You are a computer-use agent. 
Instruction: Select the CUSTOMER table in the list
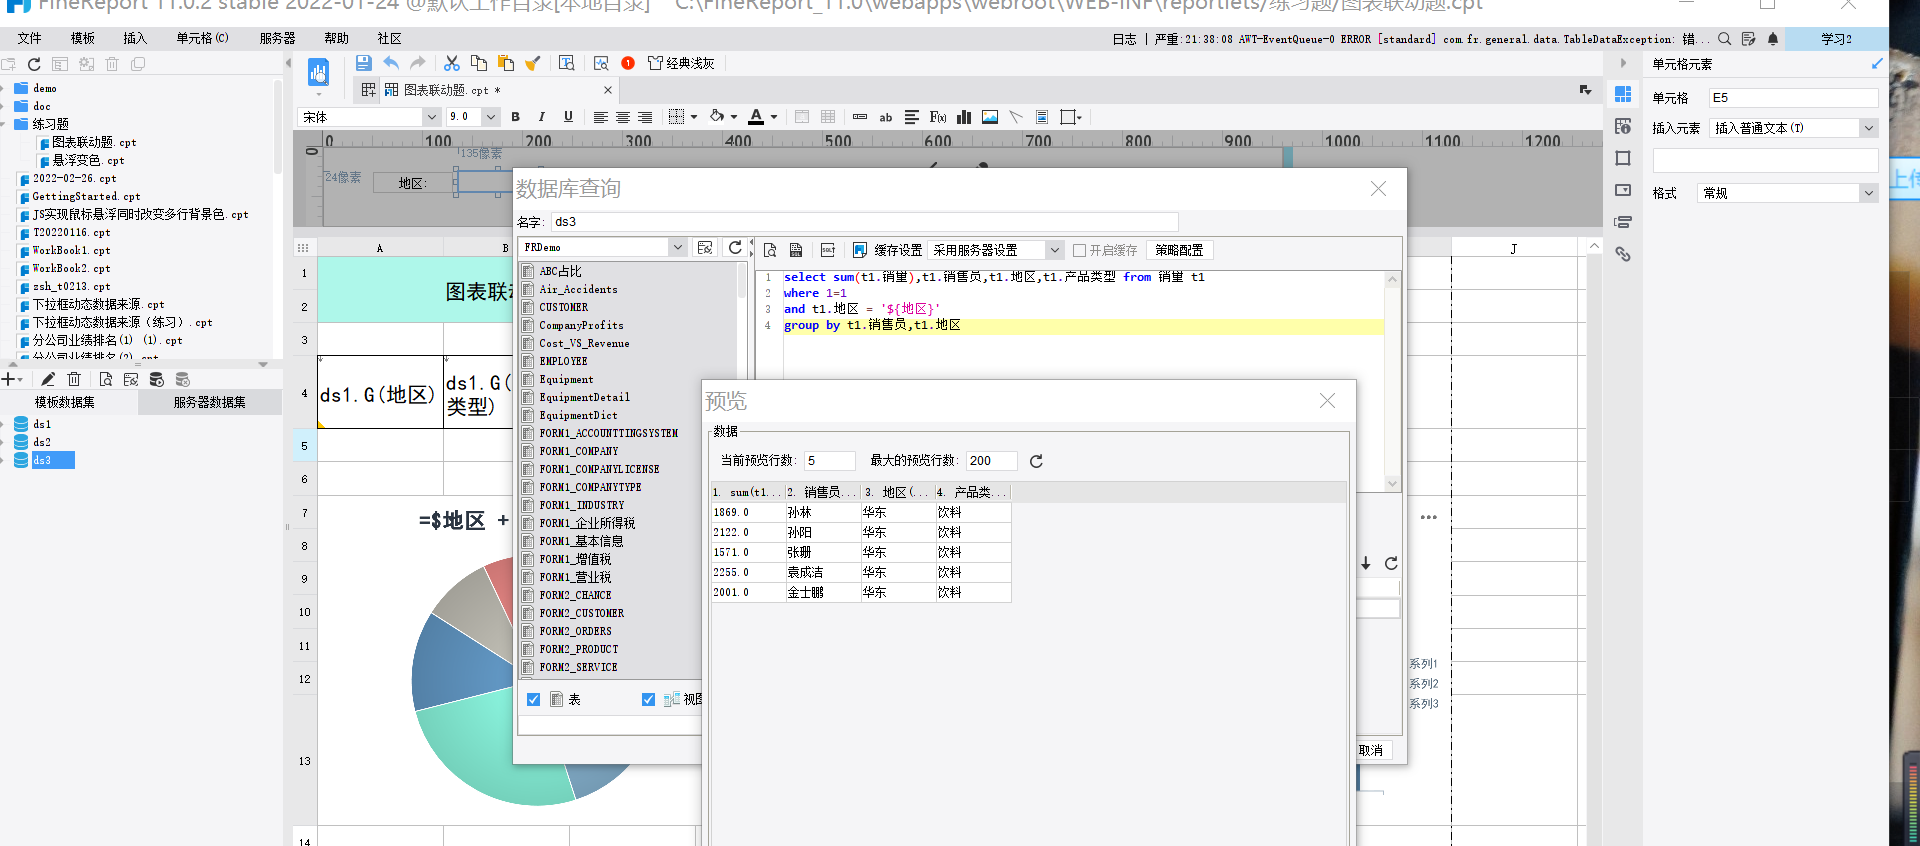pos(564,307)
